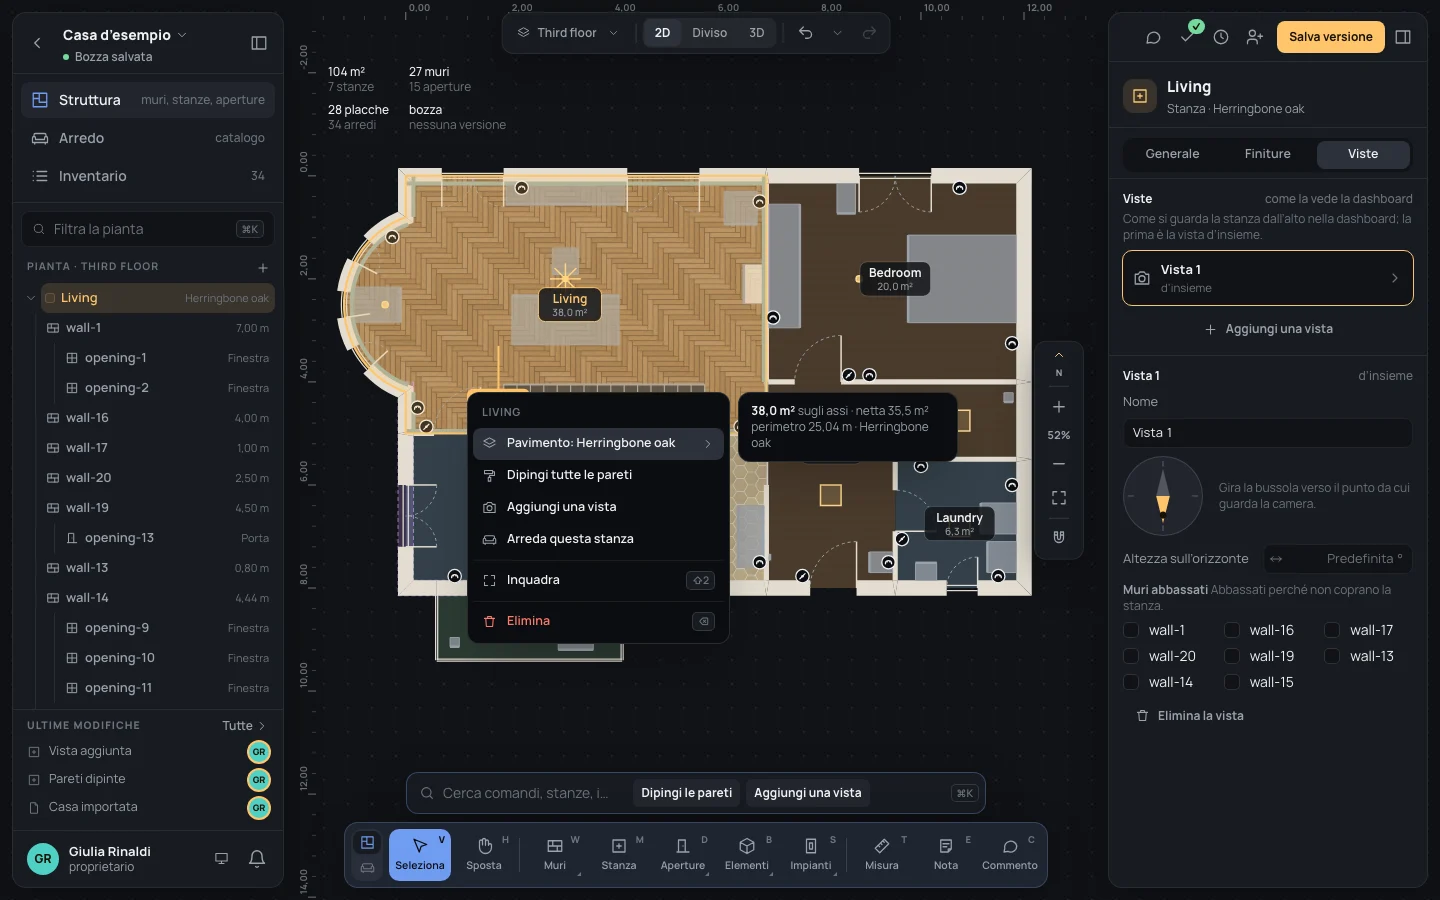Toggle the right panel layout icon

coord(1403,37)
